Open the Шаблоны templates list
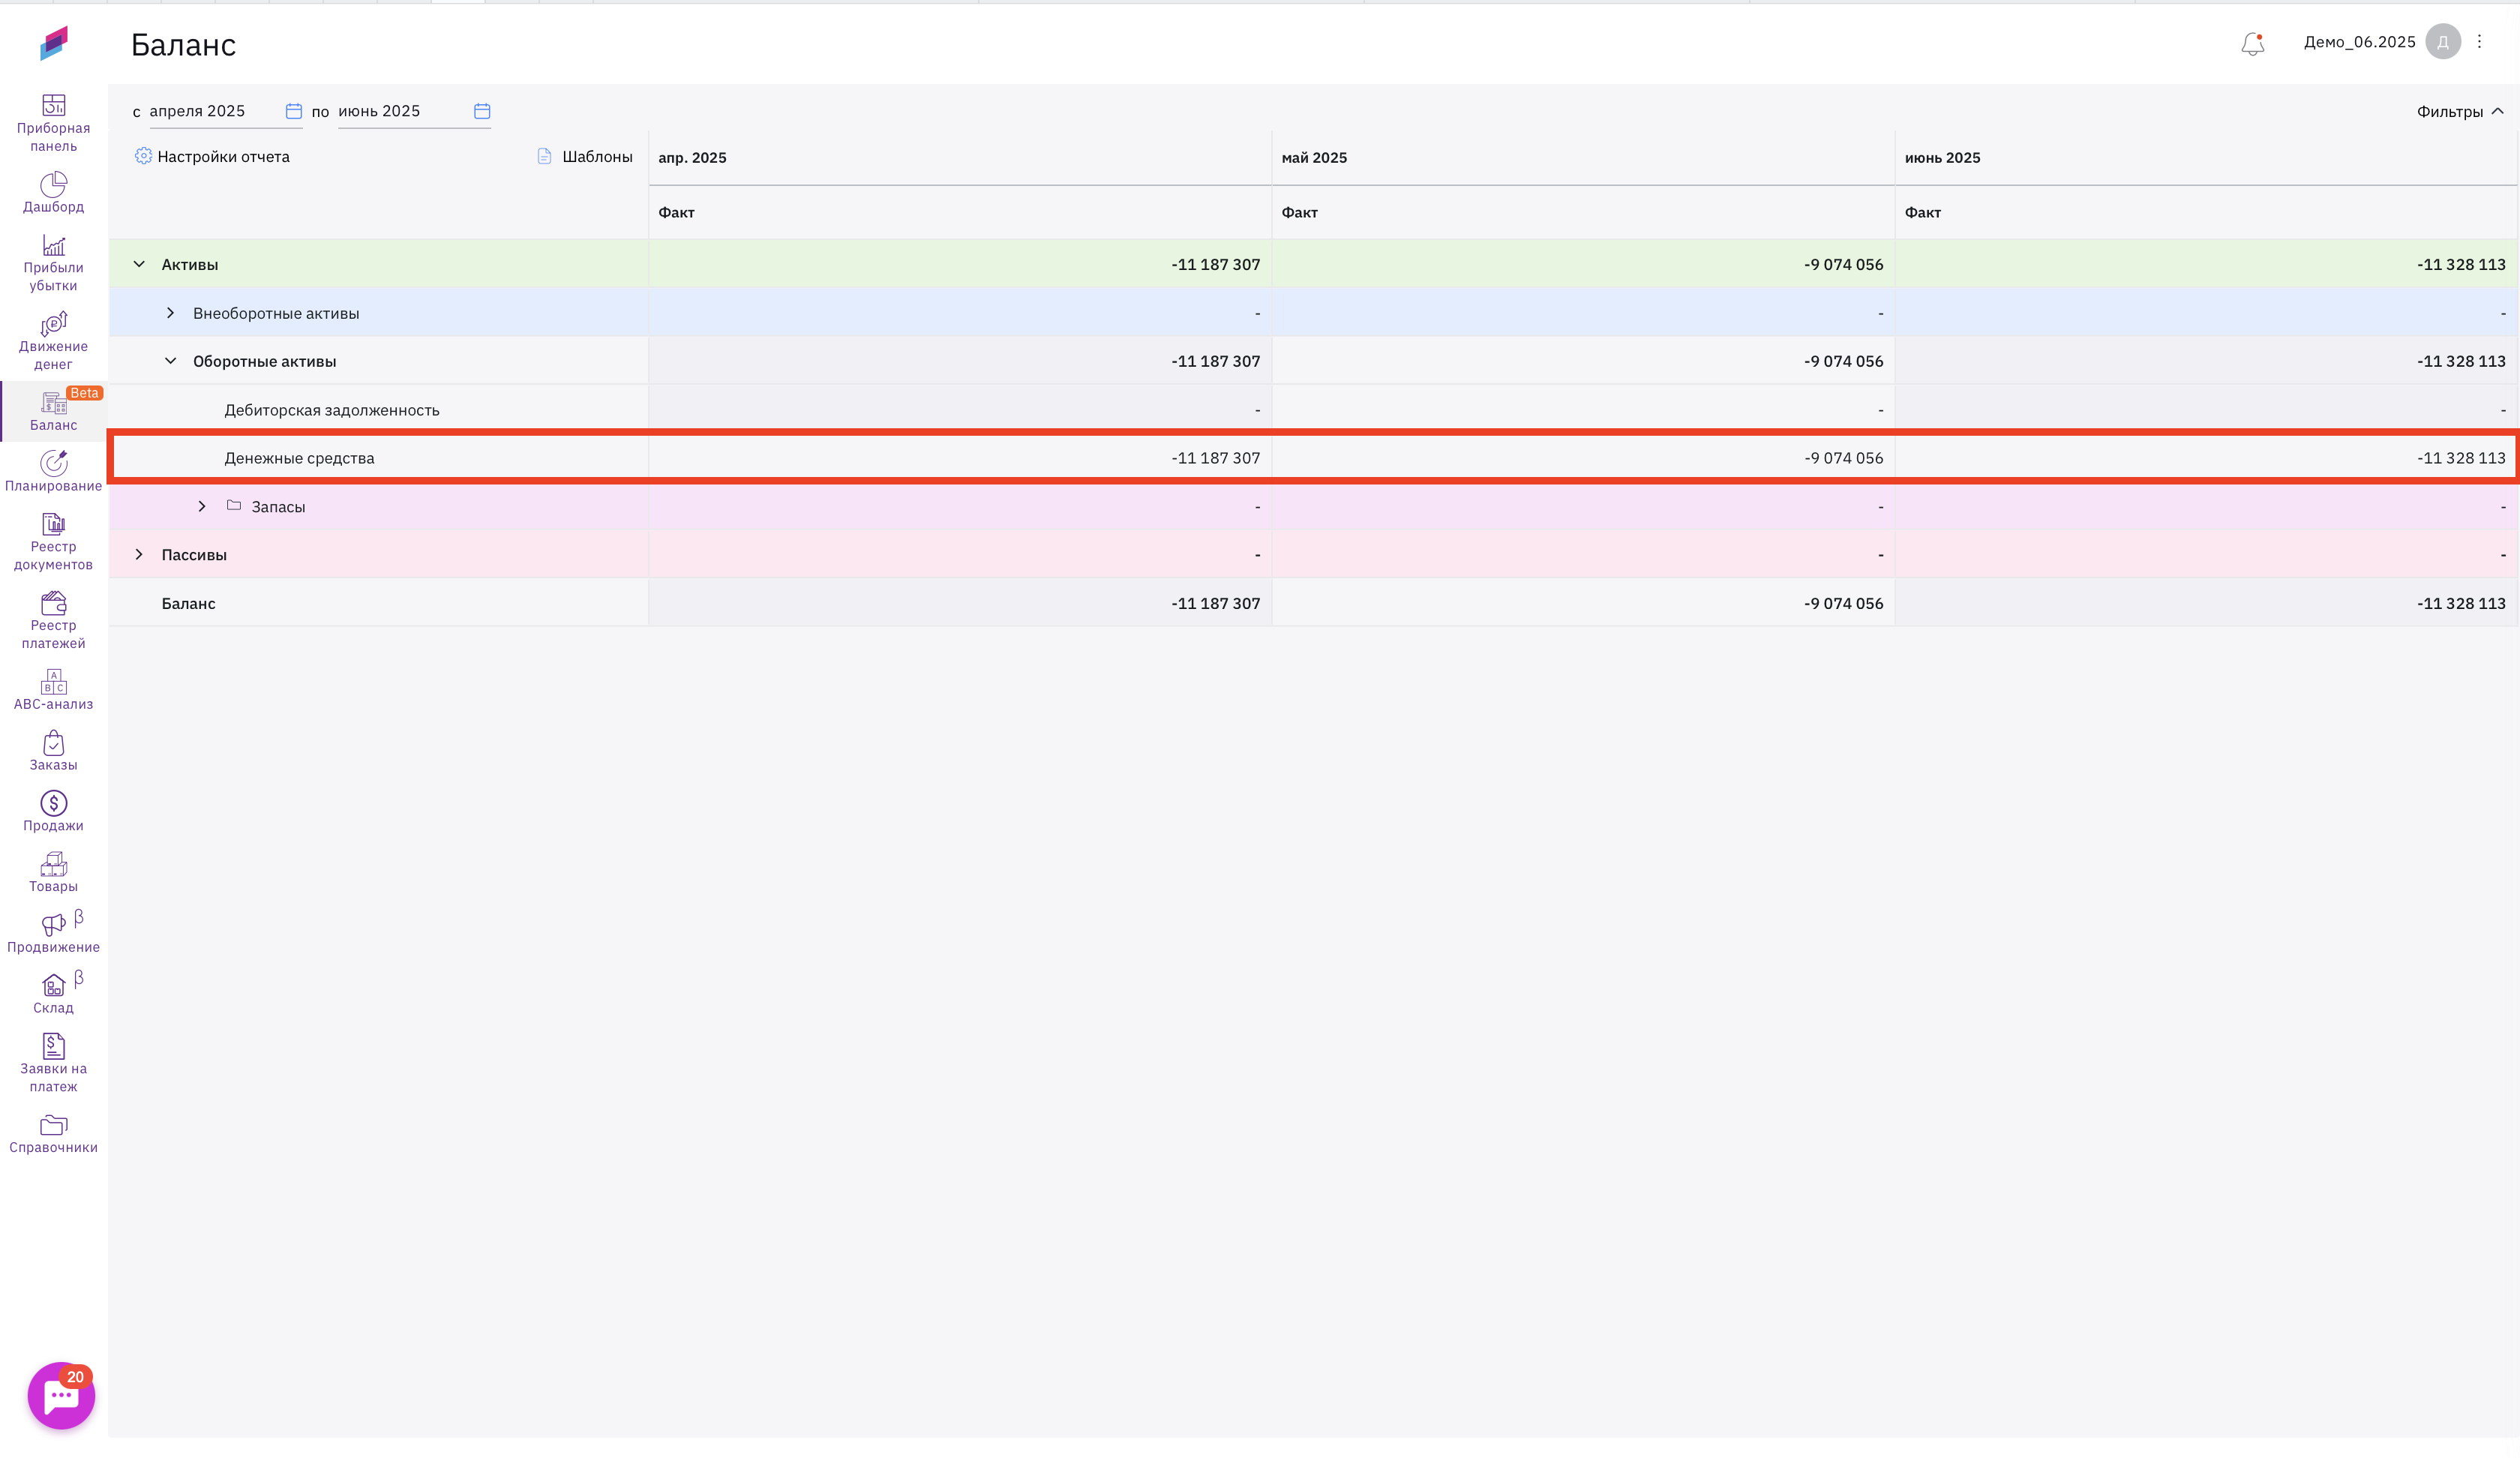The height and width of the screenshot is (1458, 2520). pyautogui.click(x=585, y=157)
